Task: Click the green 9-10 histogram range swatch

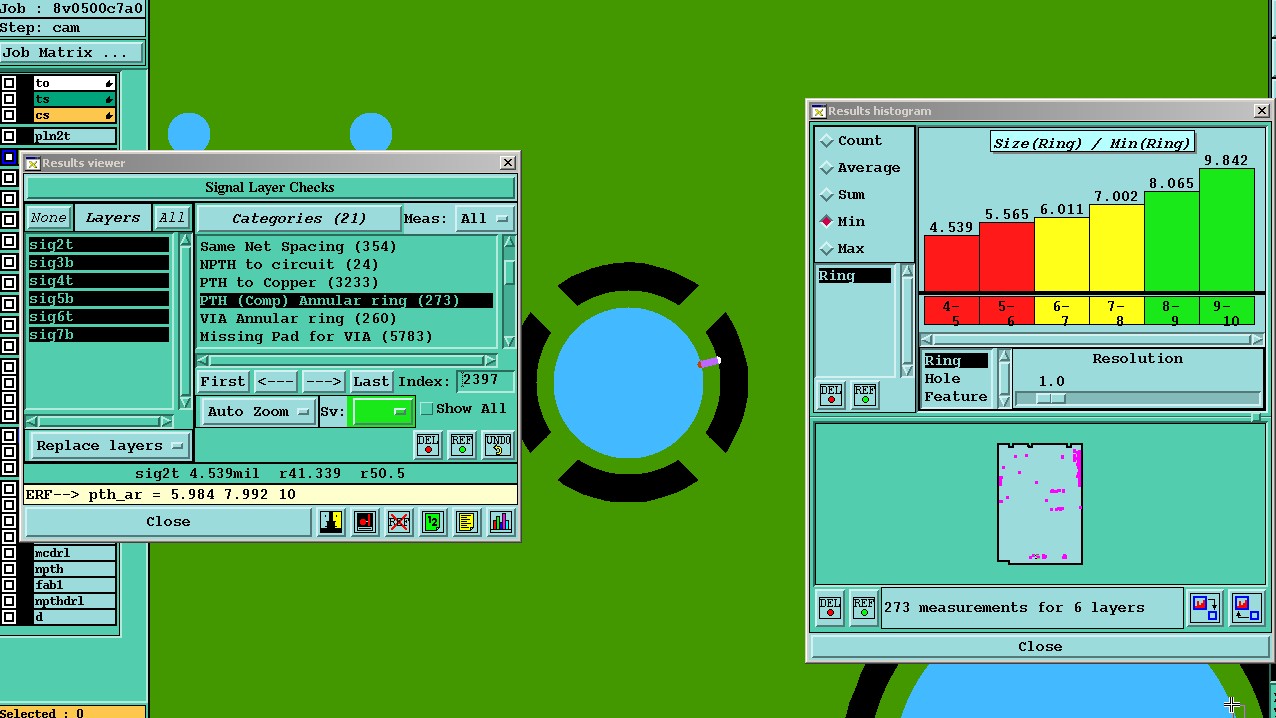Action: pyautogui.click(x=1226, y=311)
